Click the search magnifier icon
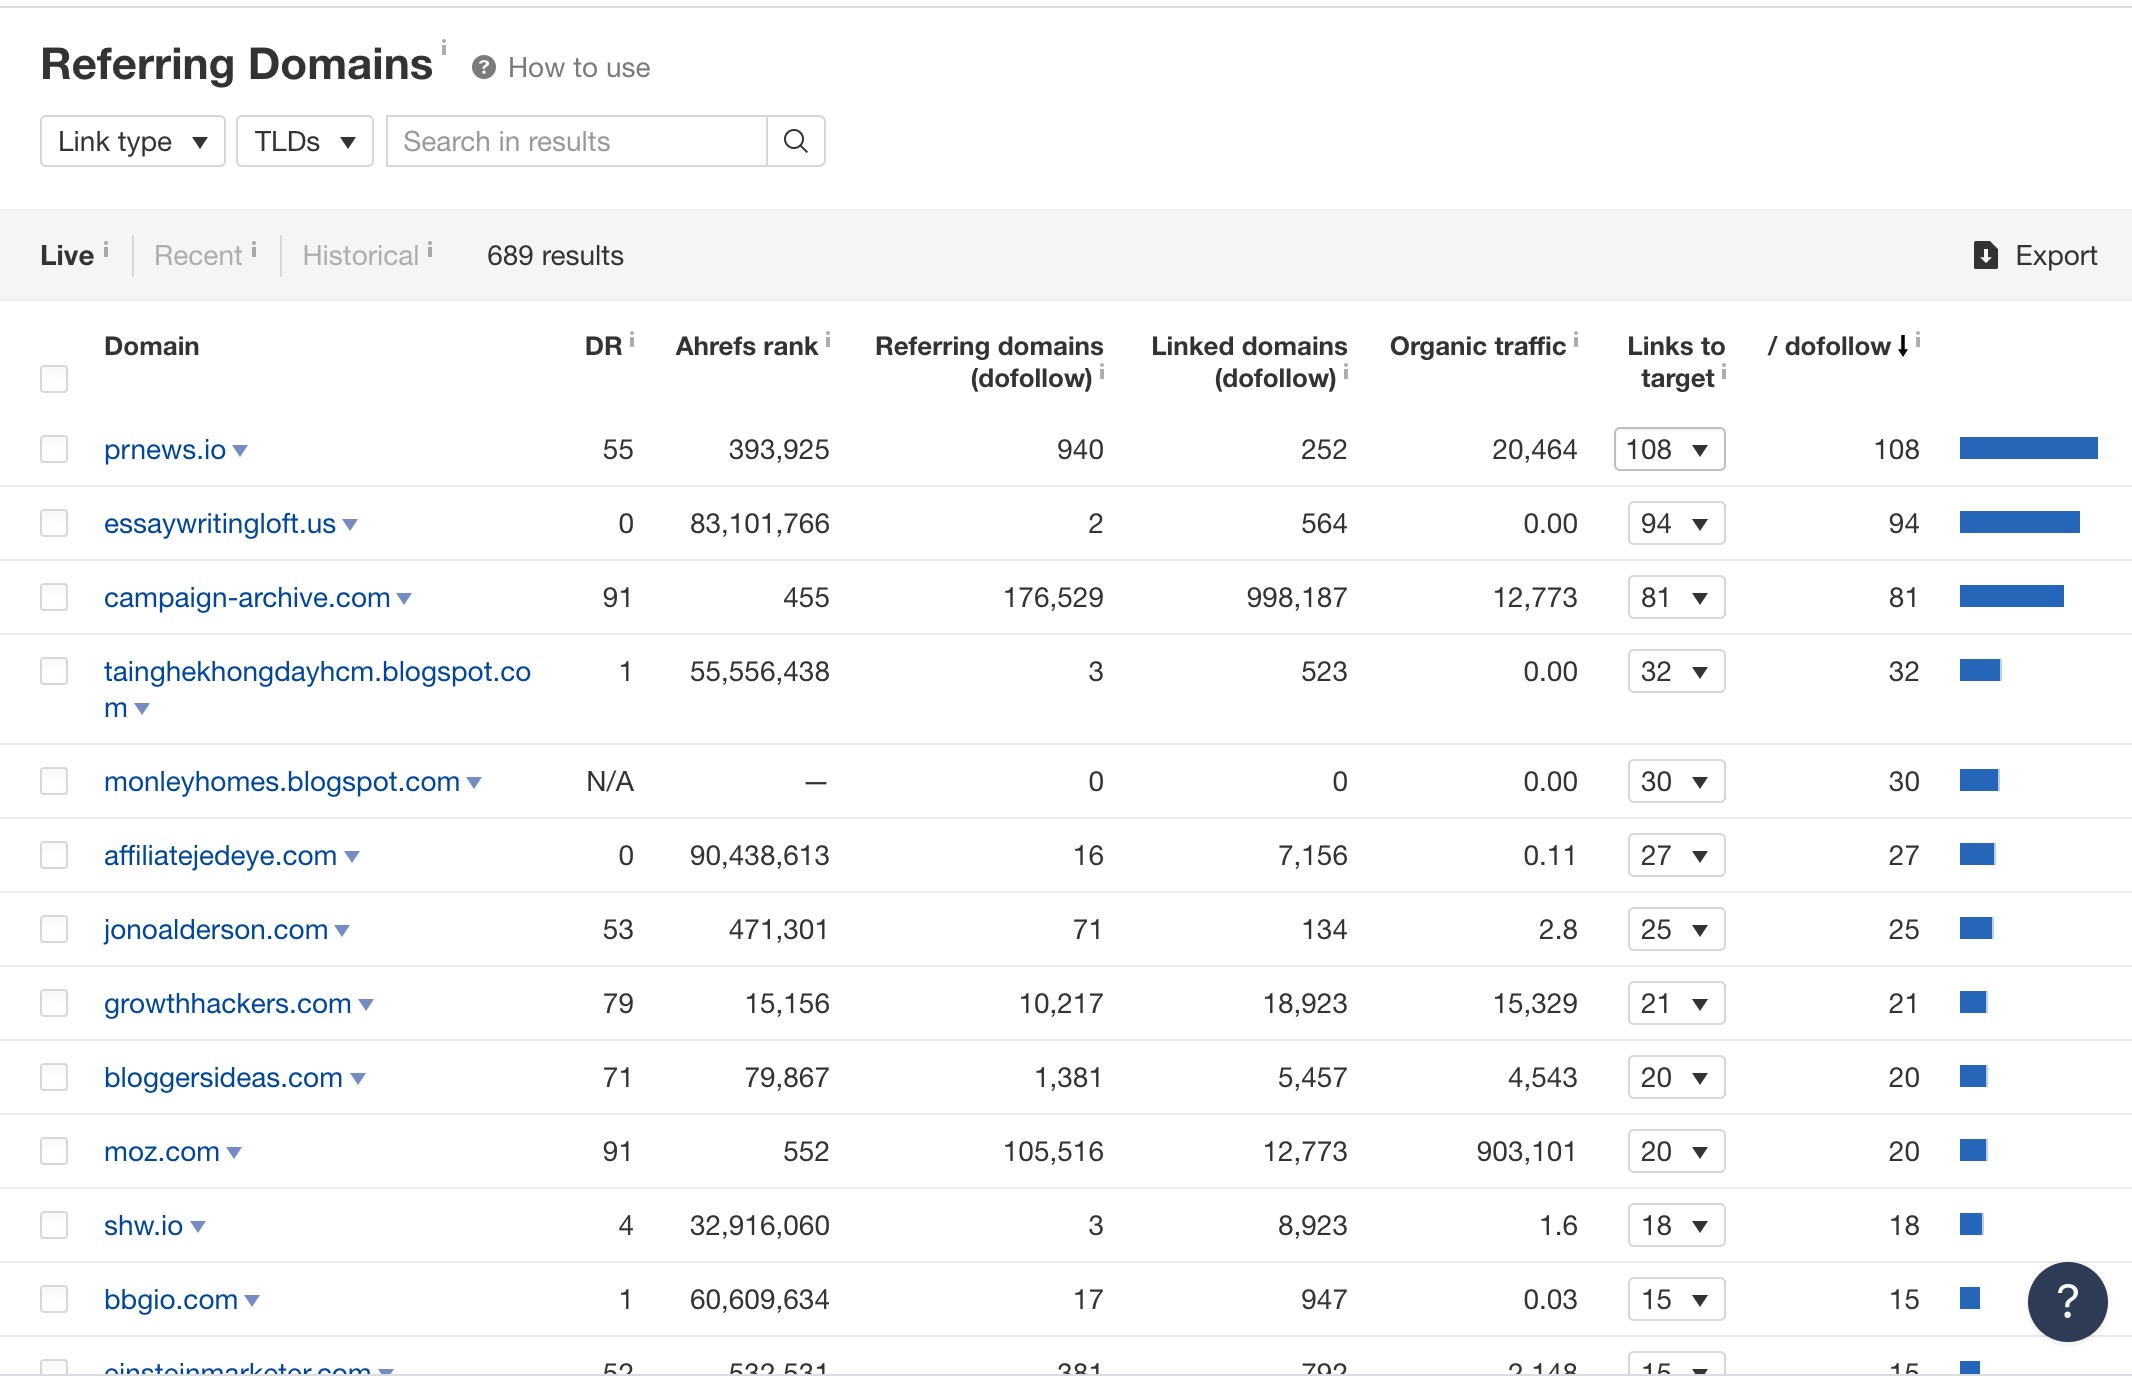The image size is (2132, 1382). pyautogui.click(x=796, y=141)
